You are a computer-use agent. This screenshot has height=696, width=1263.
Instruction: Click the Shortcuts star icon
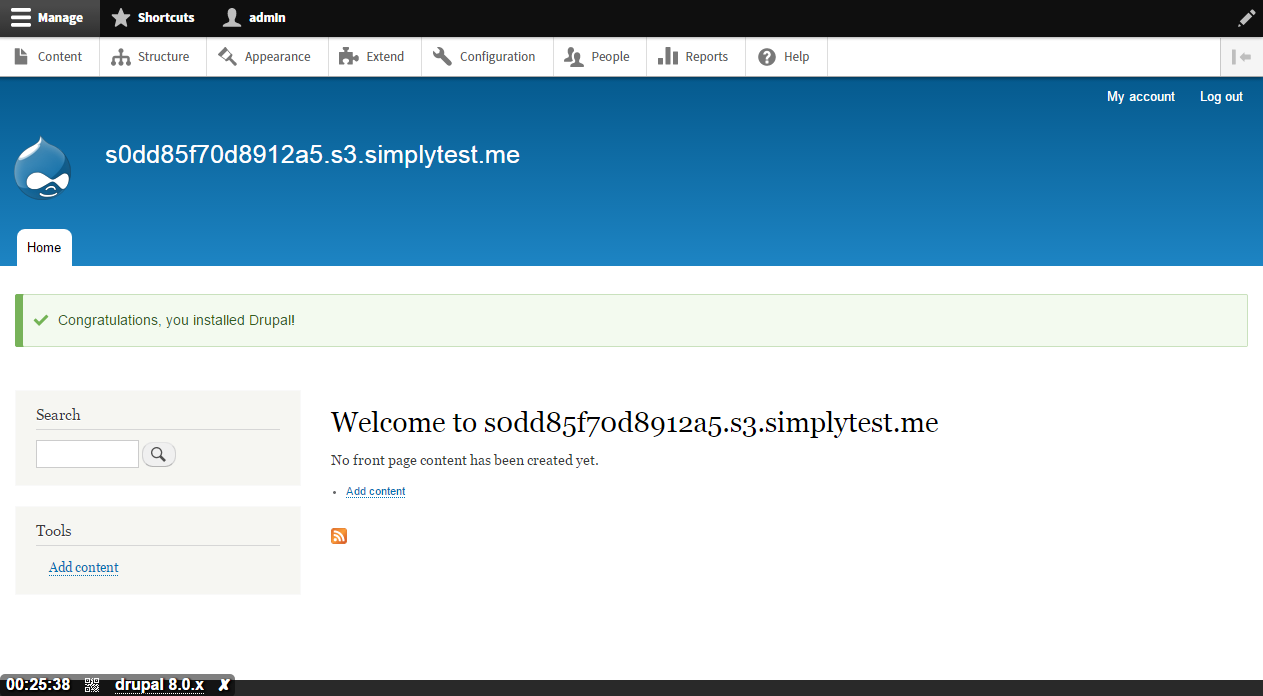coord(119,17)
